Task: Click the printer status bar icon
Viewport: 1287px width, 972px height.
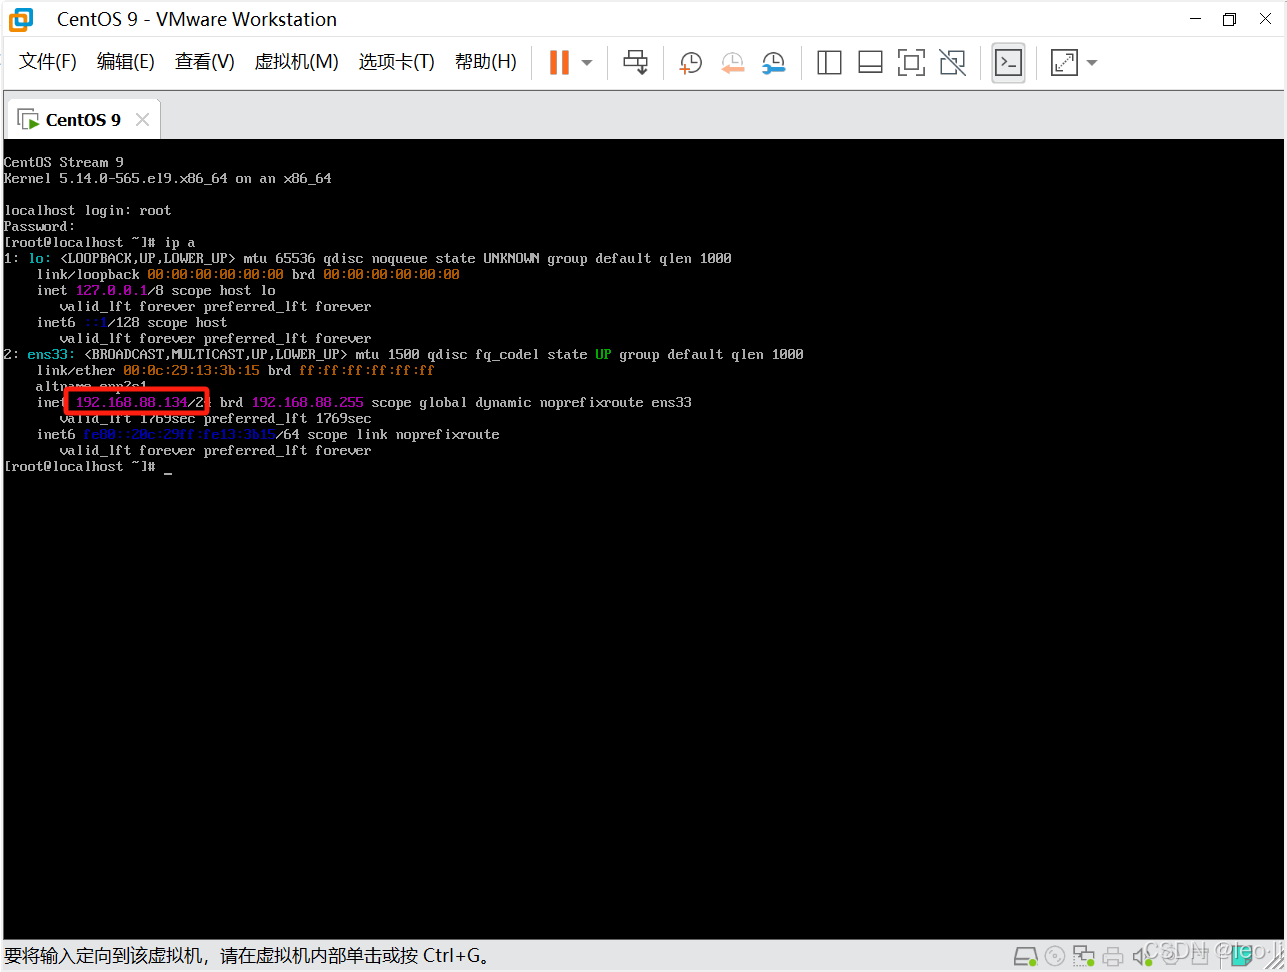Action: tap(1112, 957)
